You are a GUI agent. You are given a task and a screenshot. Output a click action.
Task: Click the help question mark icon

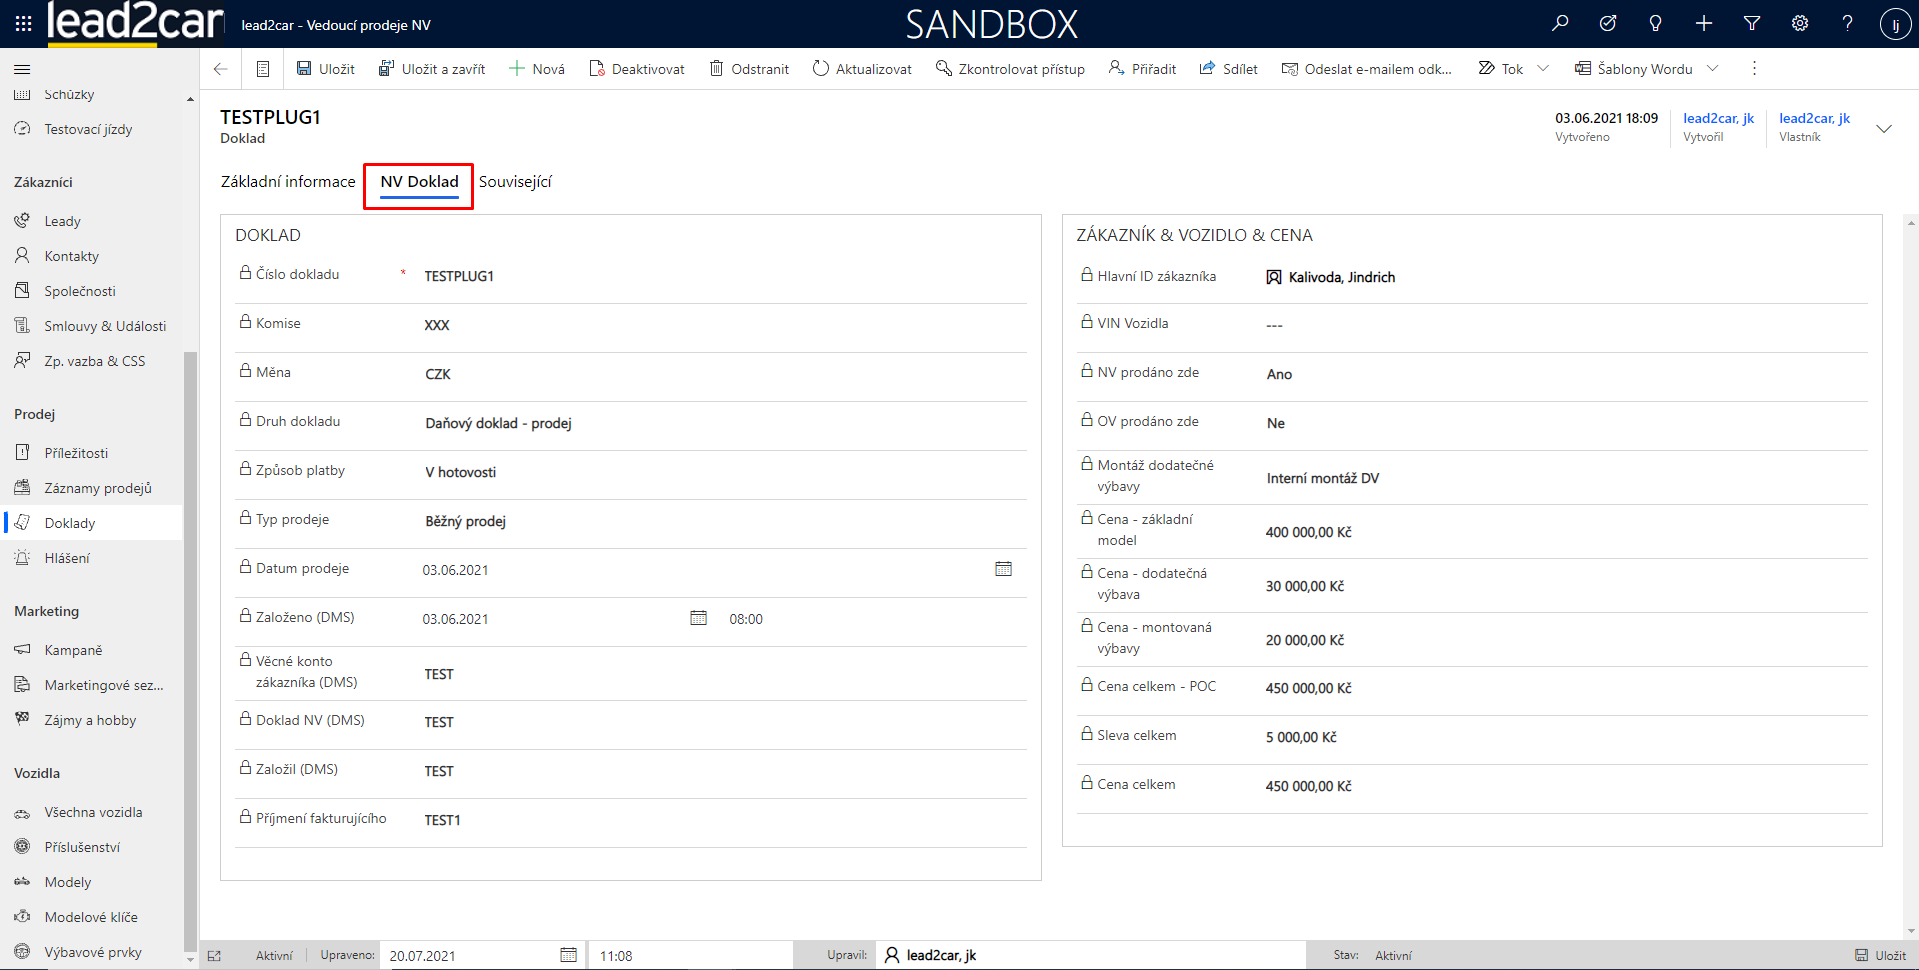tap(1847, 24)
